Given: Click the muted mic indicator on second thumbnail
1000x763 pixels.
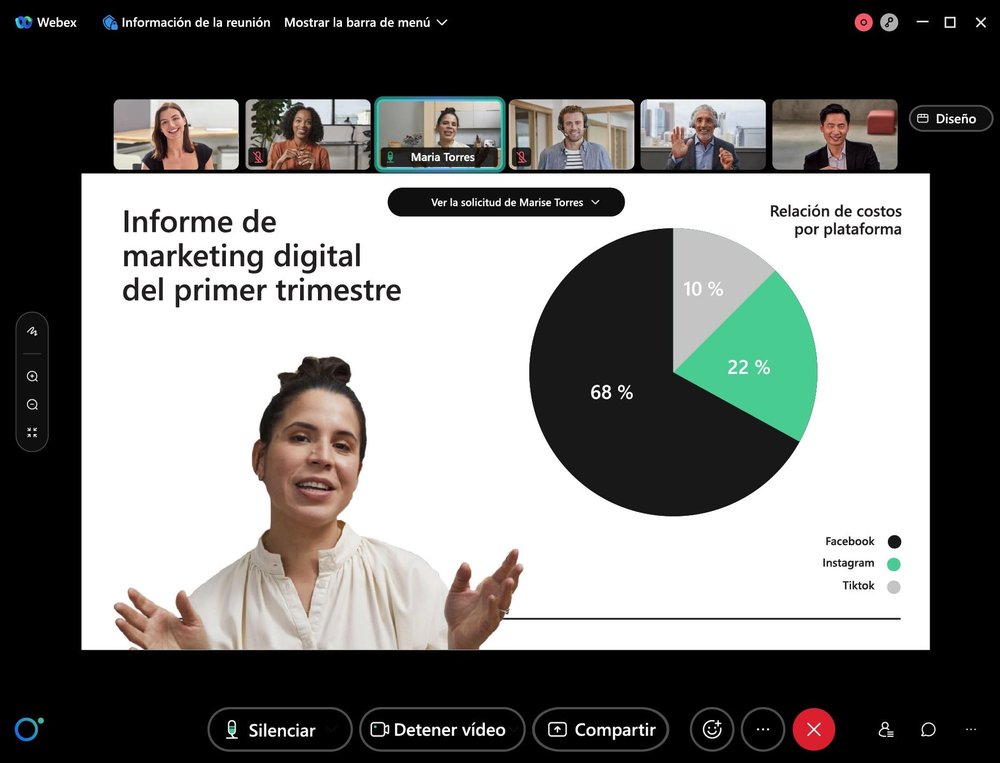Looking at the screenshot, I should coord(254,156).
